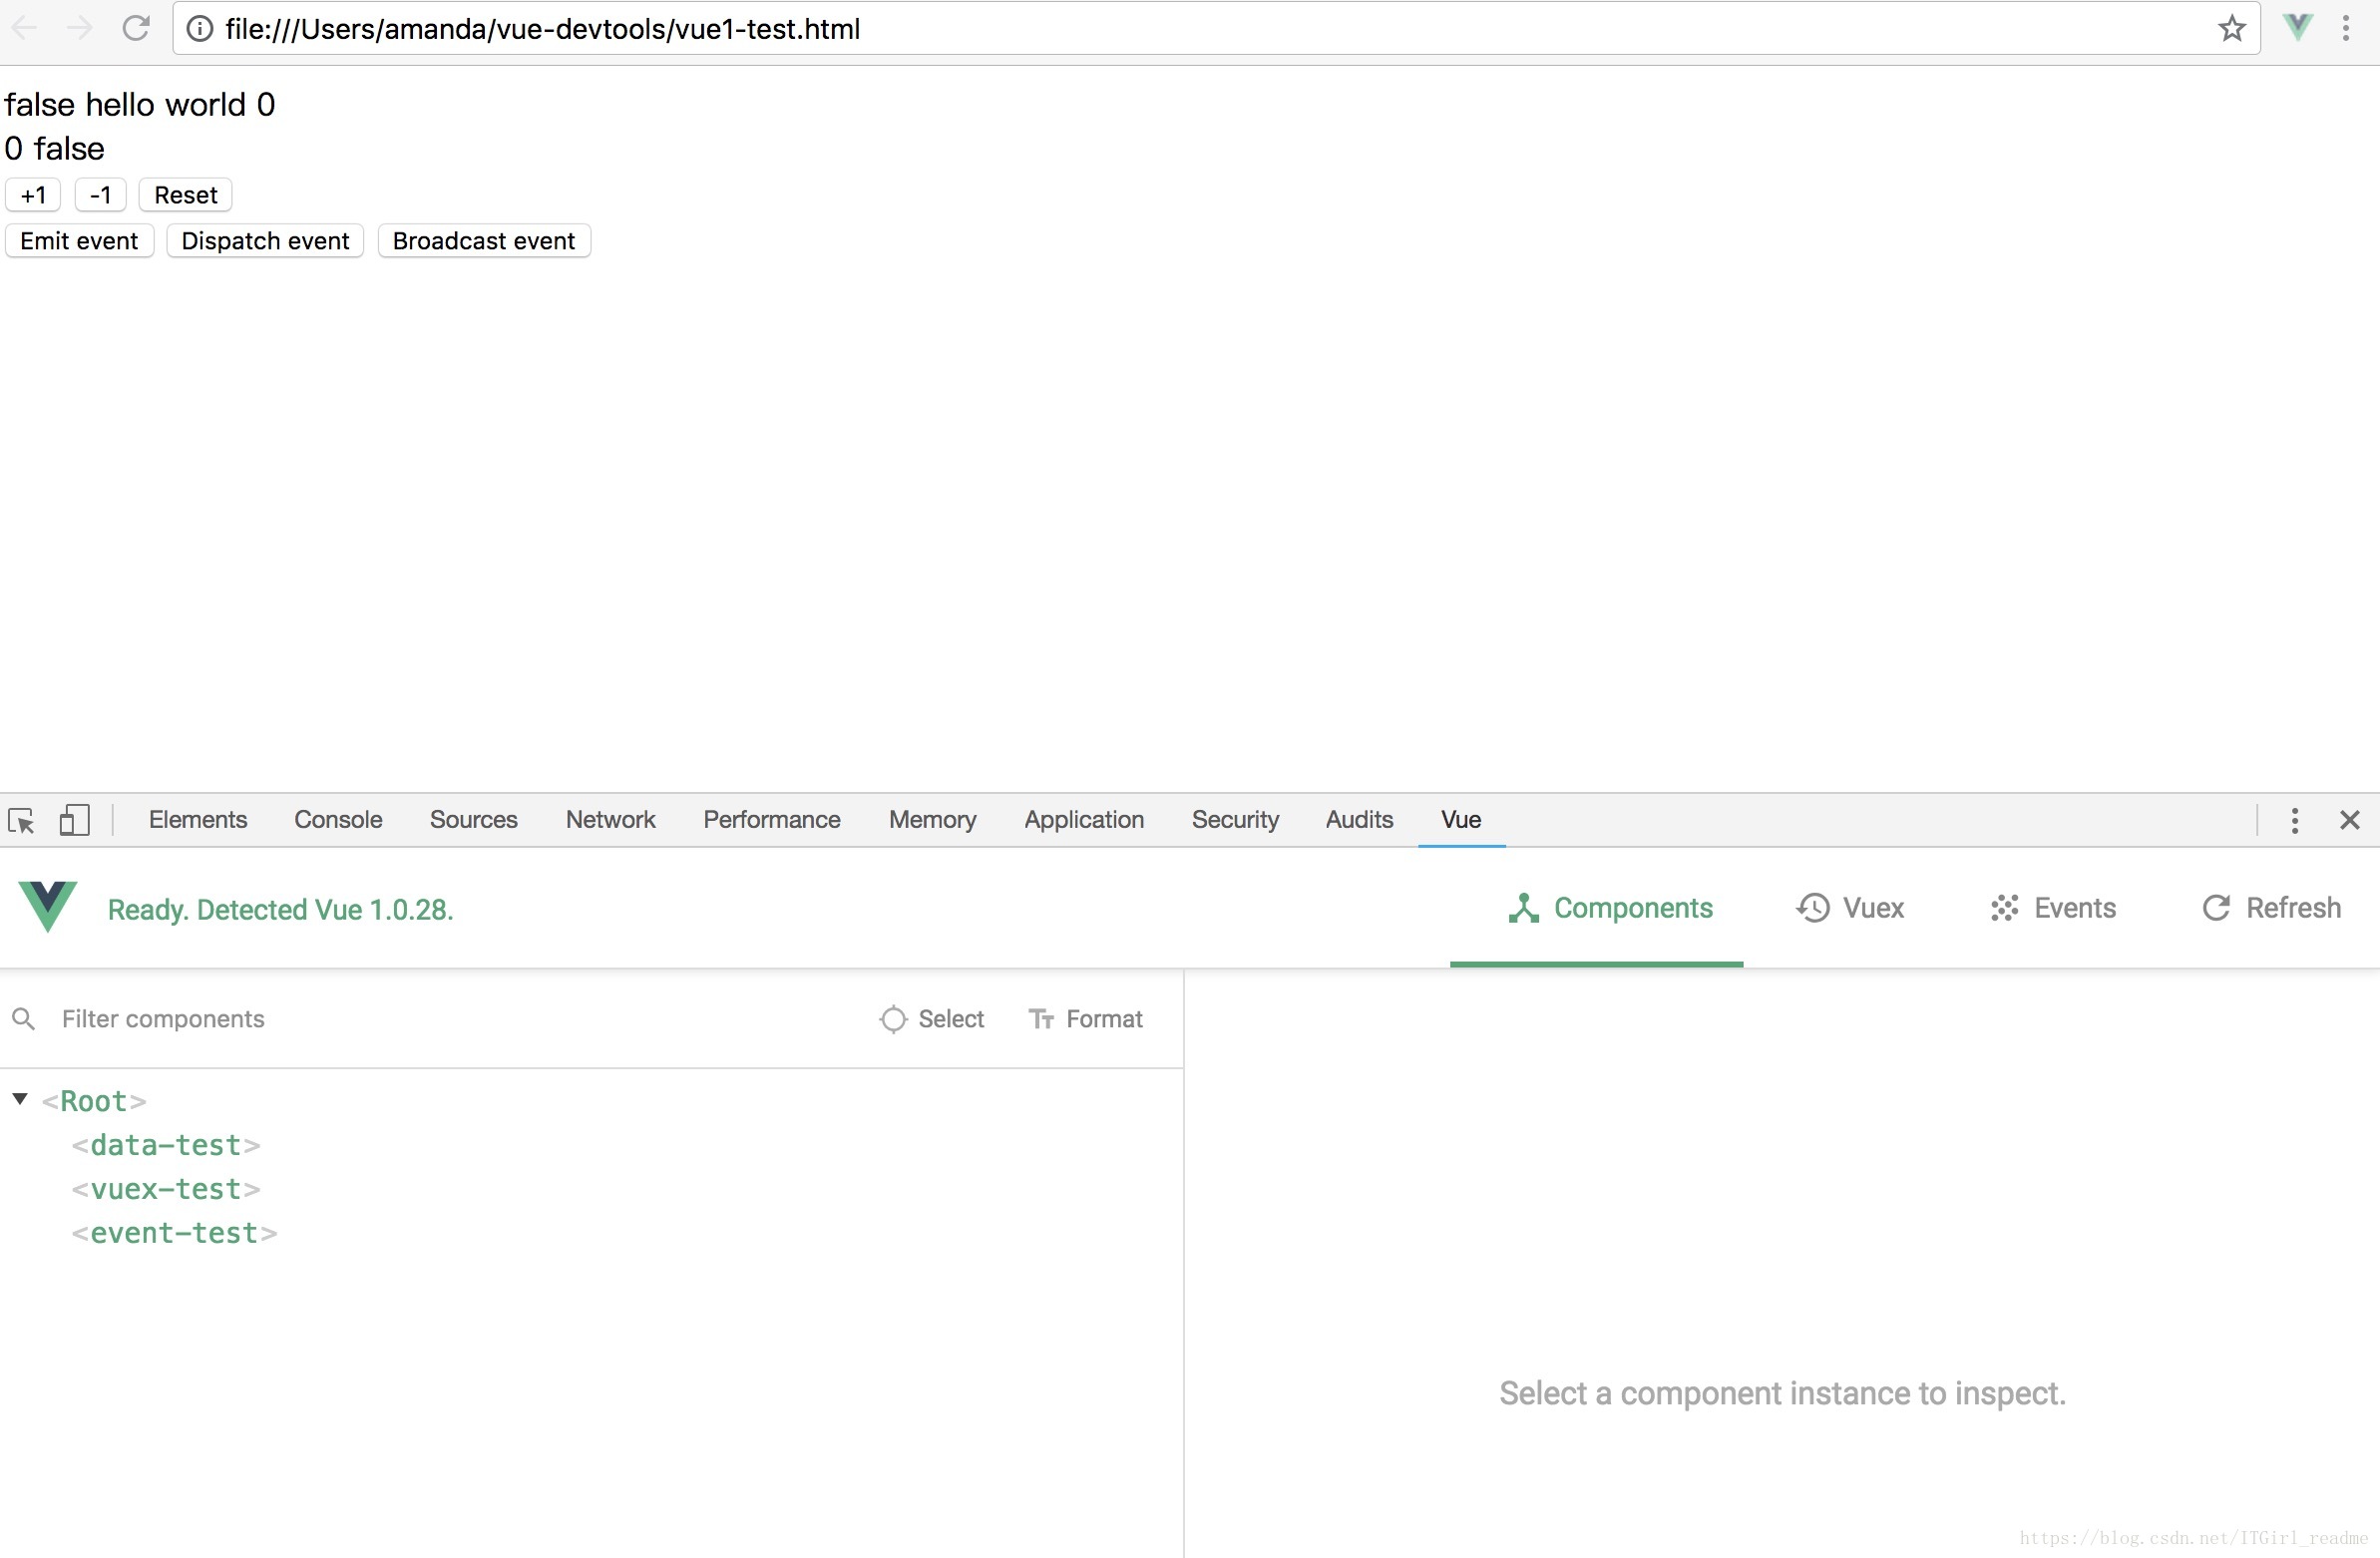The image size is (2380, 1558).
Task: Open the Audits tab
Action: tap(1359, 820)
